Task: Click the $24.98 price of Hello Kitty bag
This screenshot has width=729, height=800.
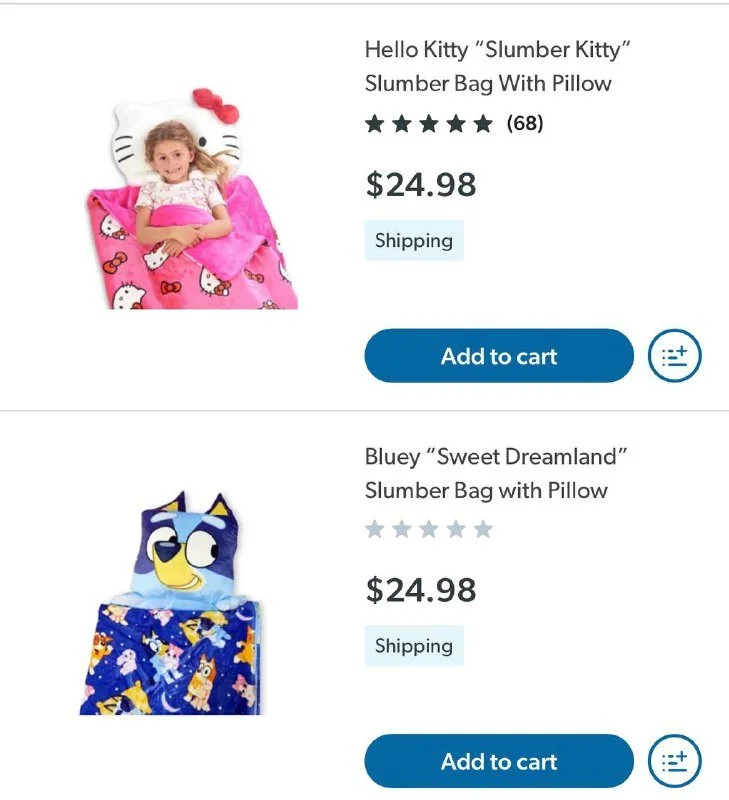Action: tap(421, 184)
